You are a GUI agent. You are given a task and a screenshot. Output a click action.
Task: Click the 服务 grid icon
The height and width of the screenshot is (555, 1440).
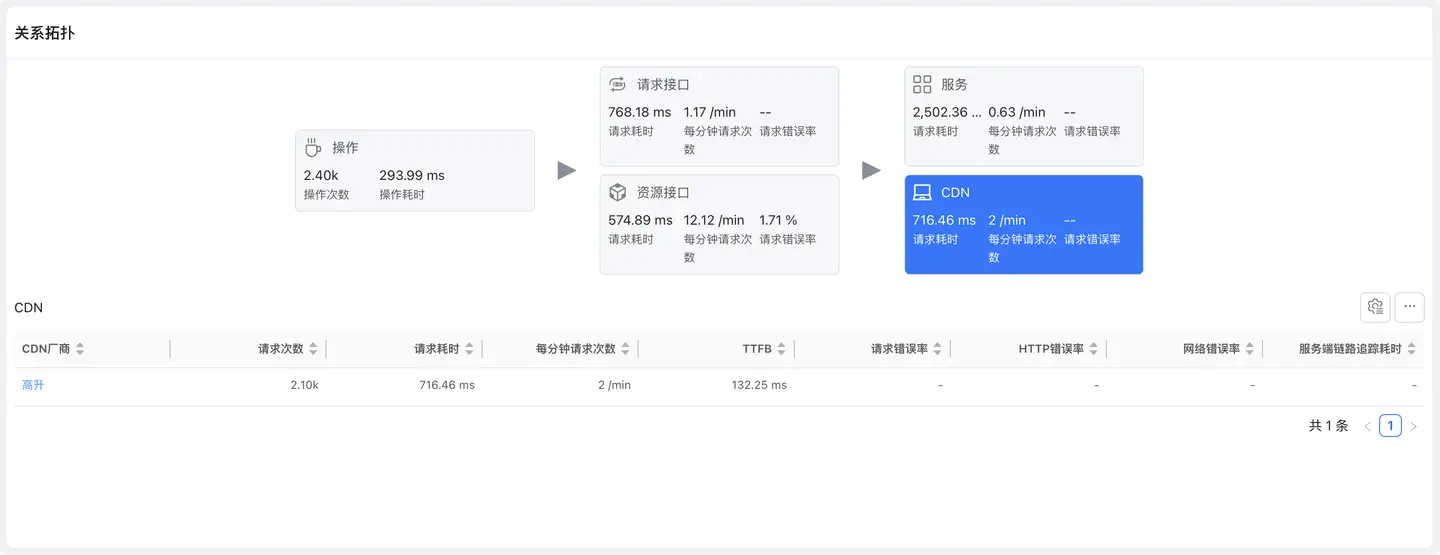pos(922,85)
